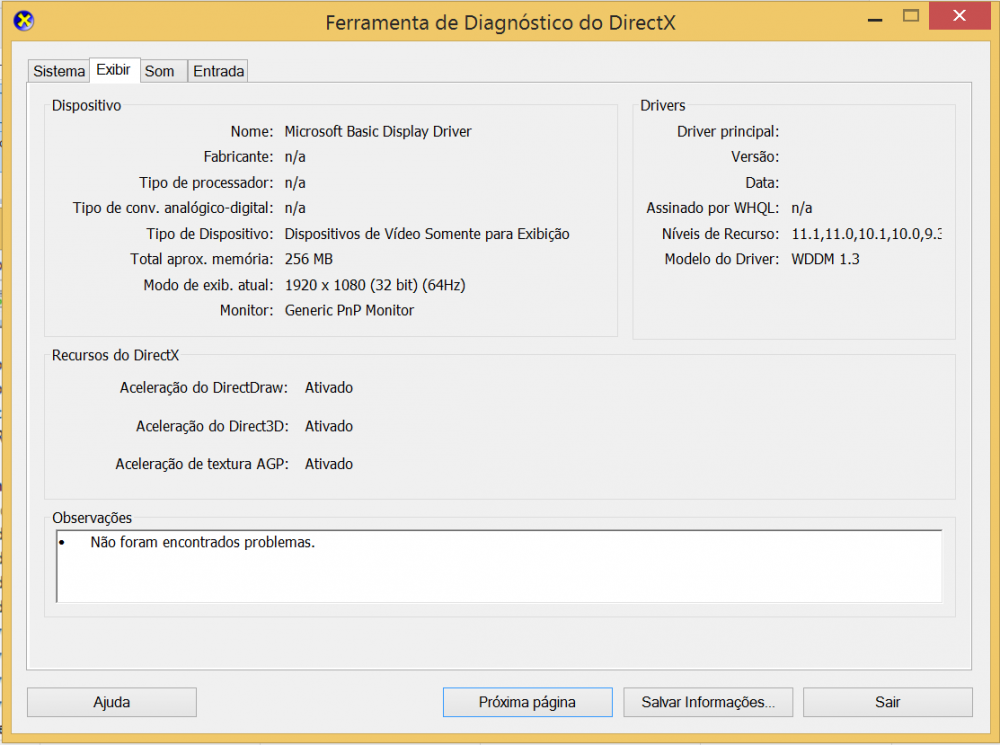Click 'Dispositivos de Vídeo Somente para Exibição'
This screenshot has width=1000, height=745.
pyautogui.click(x=427, y=233)
